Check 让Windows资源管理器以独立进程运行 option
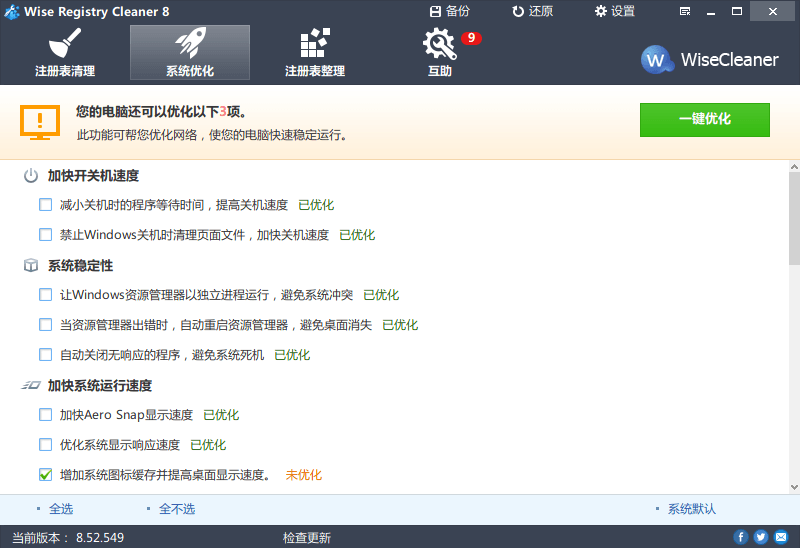This screenshot has height=548, width=800. tap(45, 294)
